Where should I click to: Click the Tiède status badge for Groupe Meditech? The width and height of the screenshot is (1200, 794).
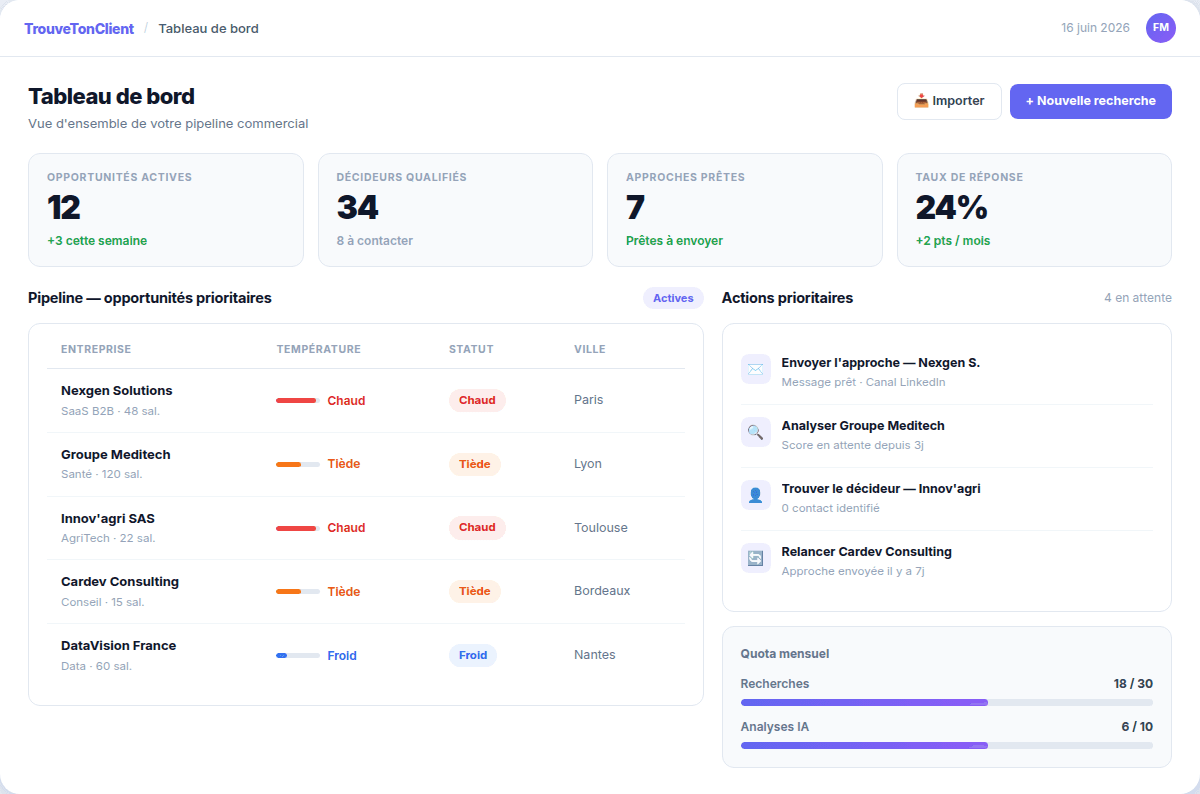click(x=475, y=464)
